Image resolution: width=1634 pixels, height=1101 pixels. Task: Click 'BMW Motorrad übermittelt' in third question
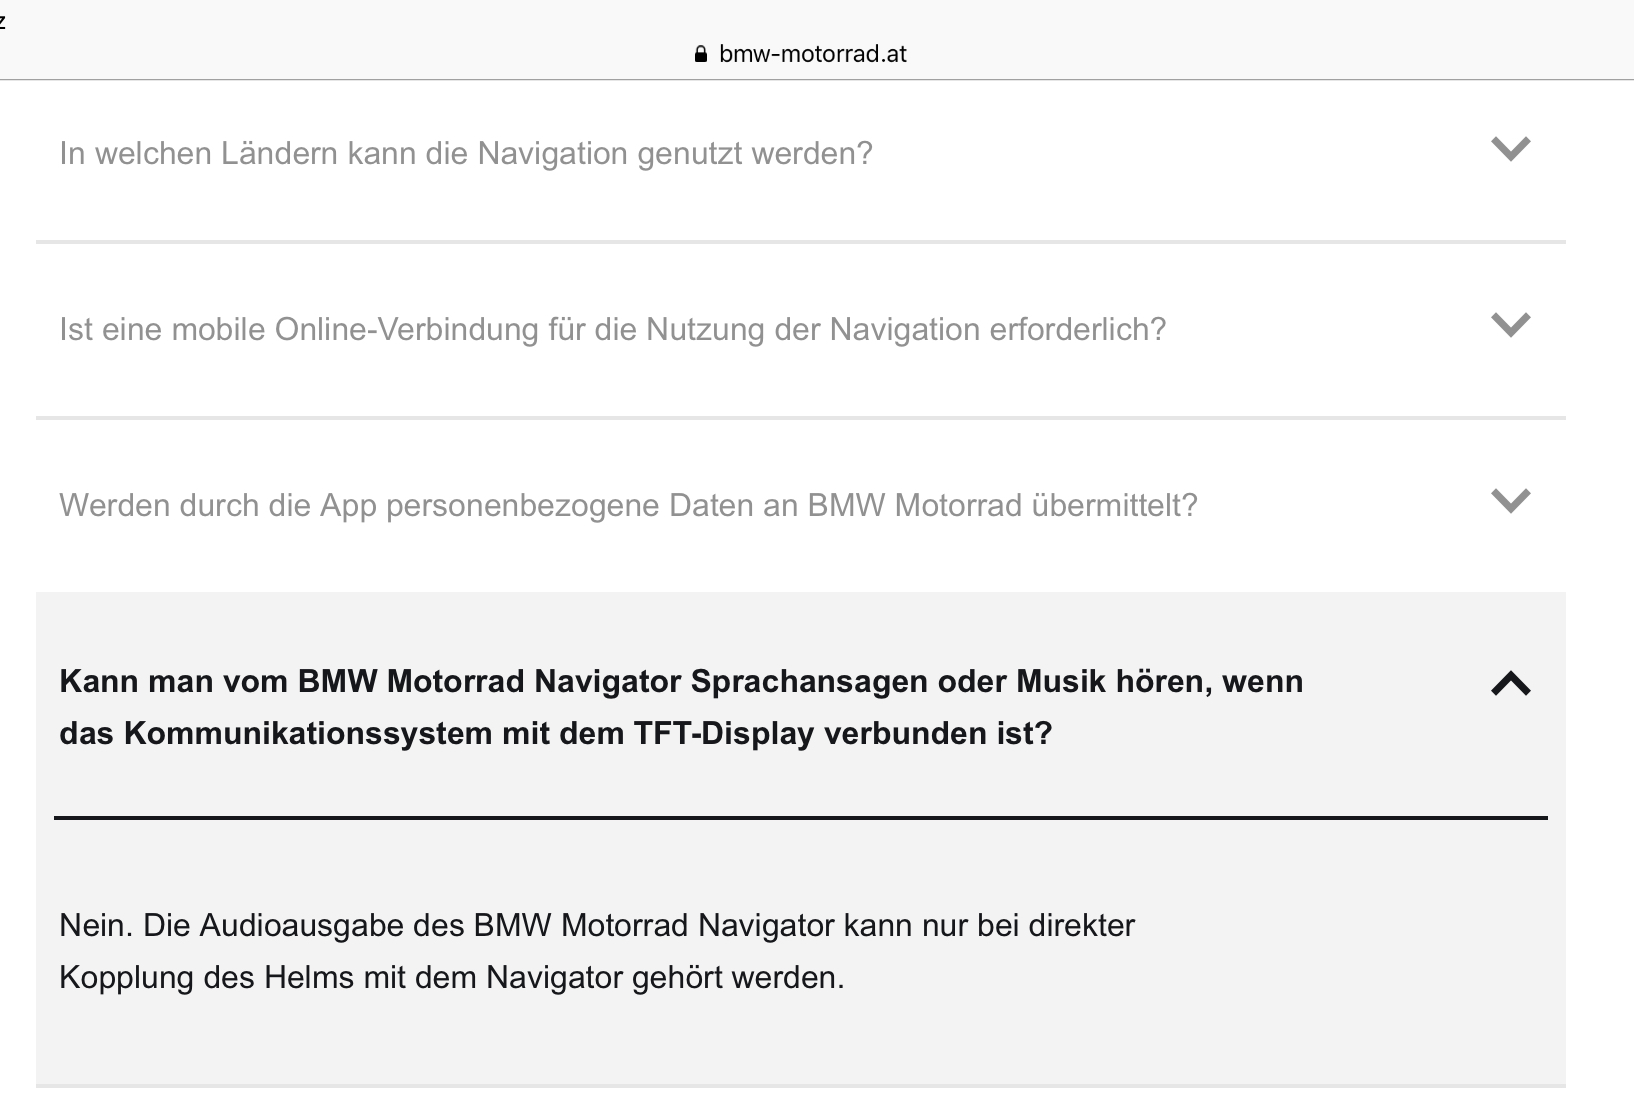pos(1002,505)
